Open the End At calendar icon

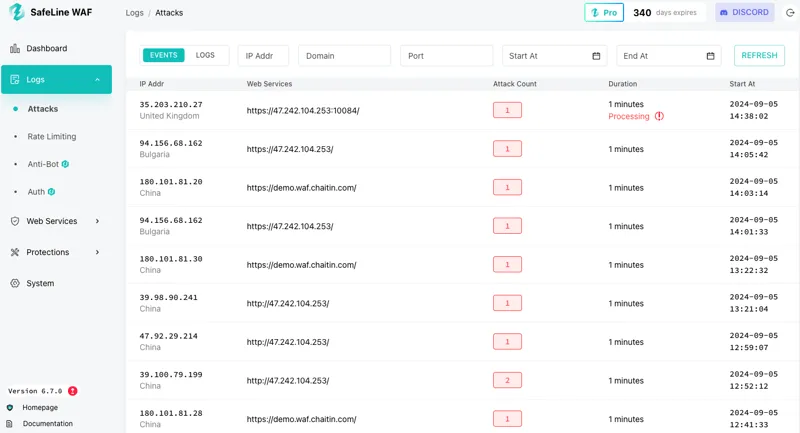click(710, 56)
